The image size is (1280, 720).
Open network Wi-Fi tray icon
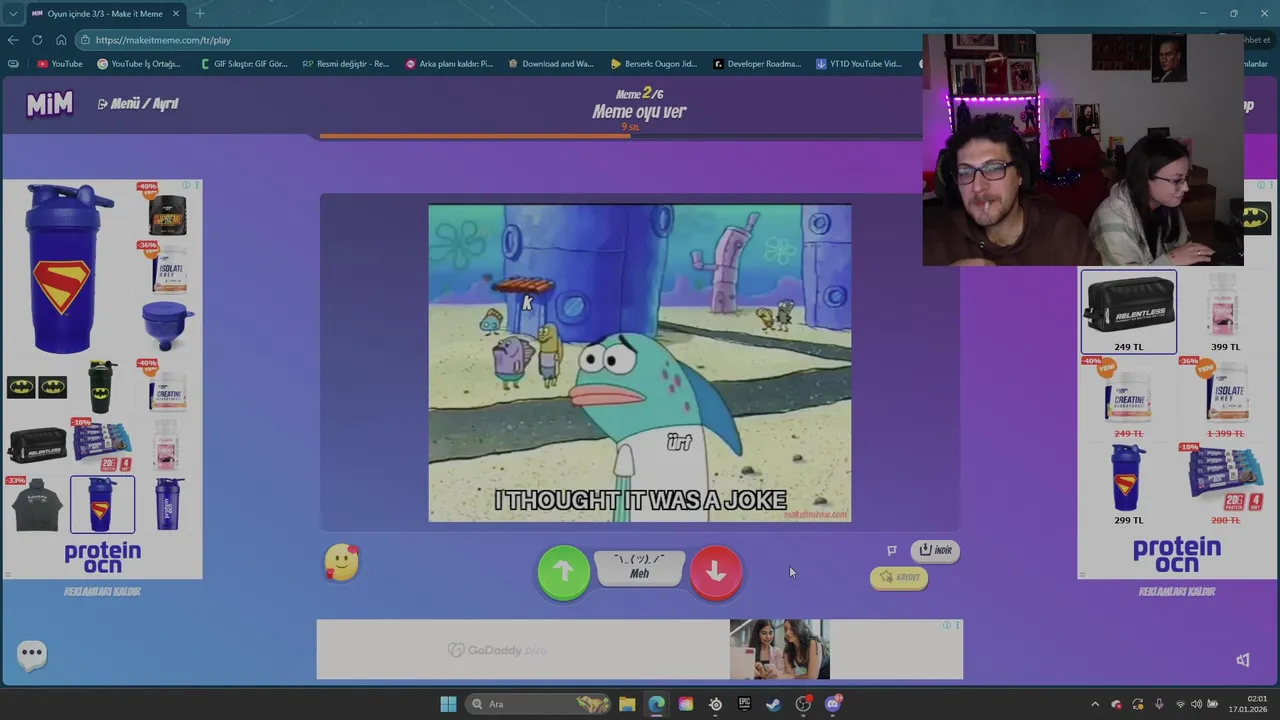[x=1181, y=704]
